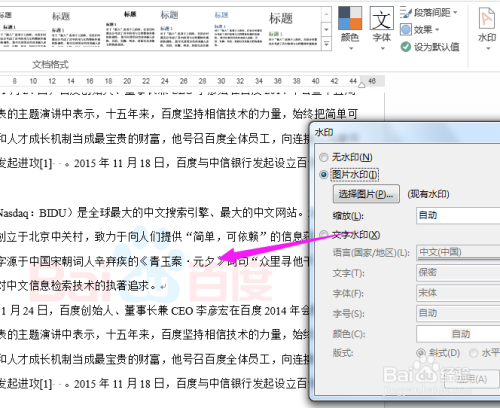Expand the style gallery more arrow
Viewport: 500px width, 408px height.
(x=326, y=44)
